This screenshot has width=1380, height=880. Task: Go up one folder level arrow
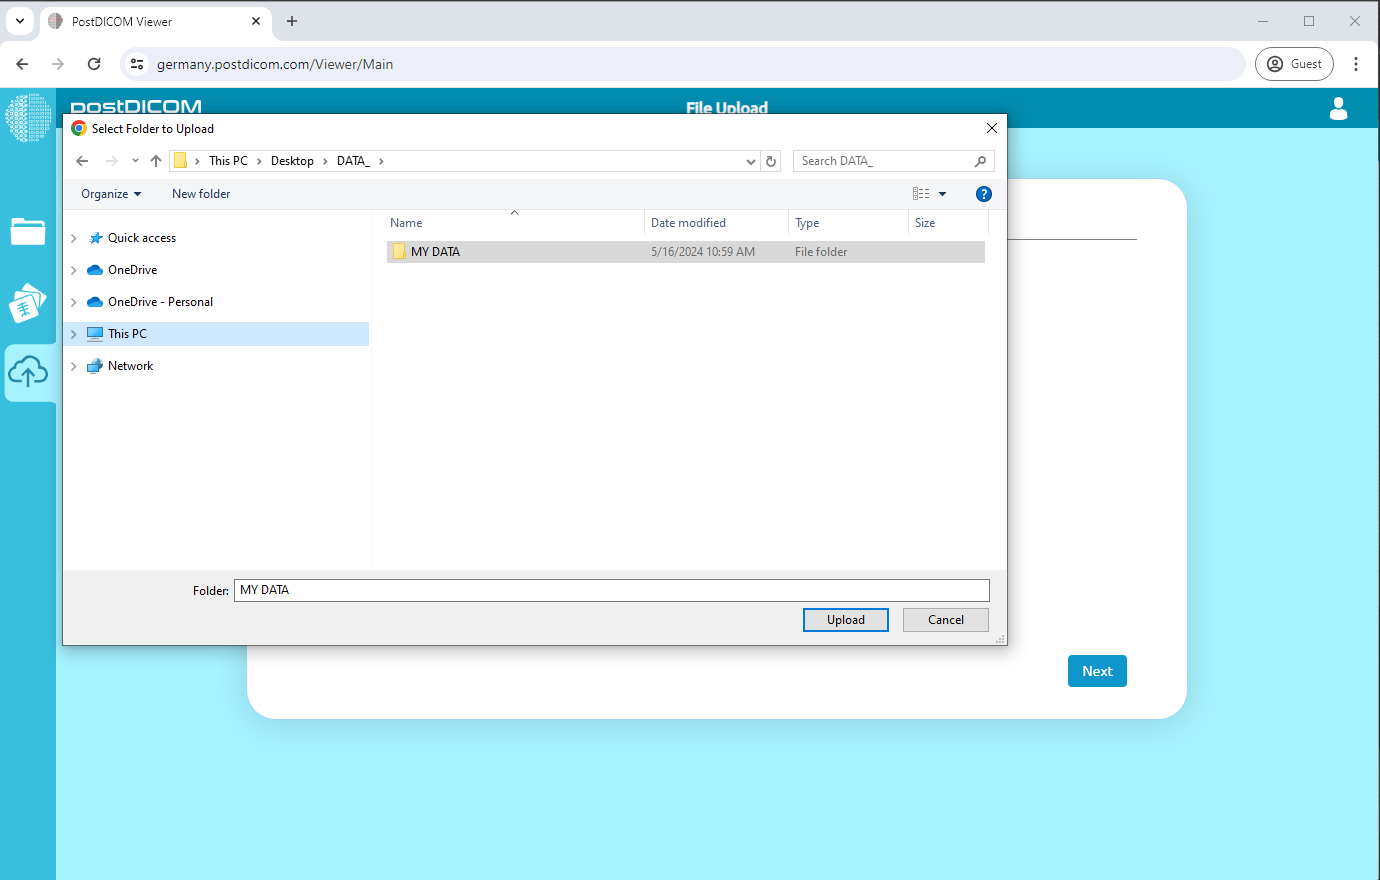156,161
